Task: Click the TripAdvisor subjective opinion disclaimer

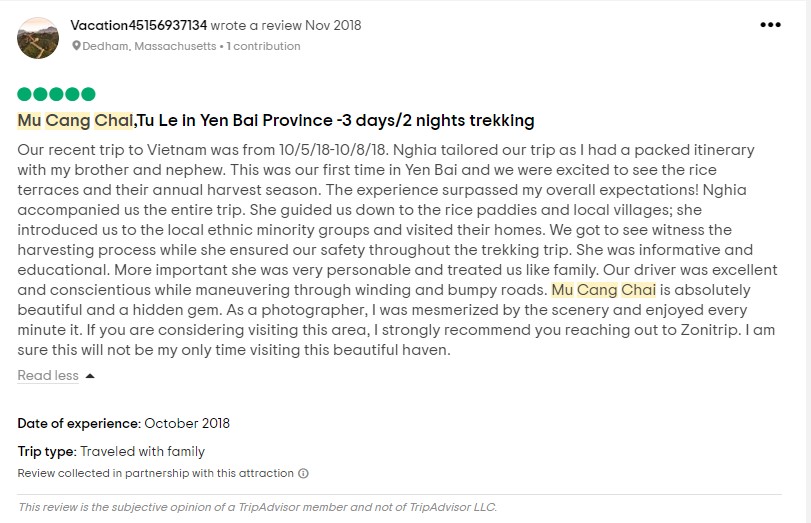Action: [x=257, y=507]
